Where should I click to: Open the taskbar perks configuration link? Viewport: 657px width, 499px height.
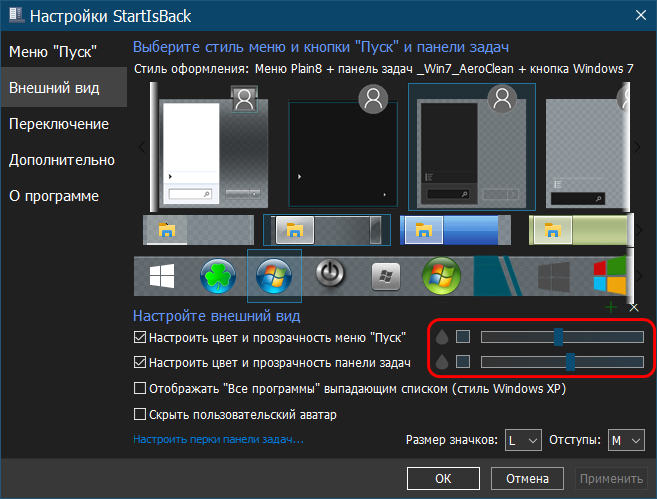(218, 440)
